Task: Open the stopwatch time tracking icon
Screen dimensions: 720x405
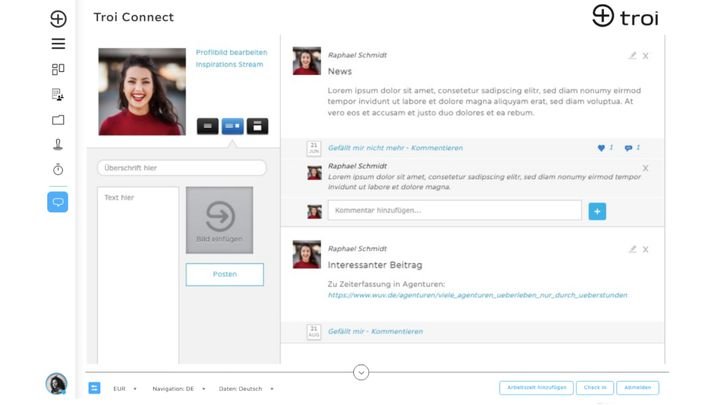Action: click(x=58, y=169)
